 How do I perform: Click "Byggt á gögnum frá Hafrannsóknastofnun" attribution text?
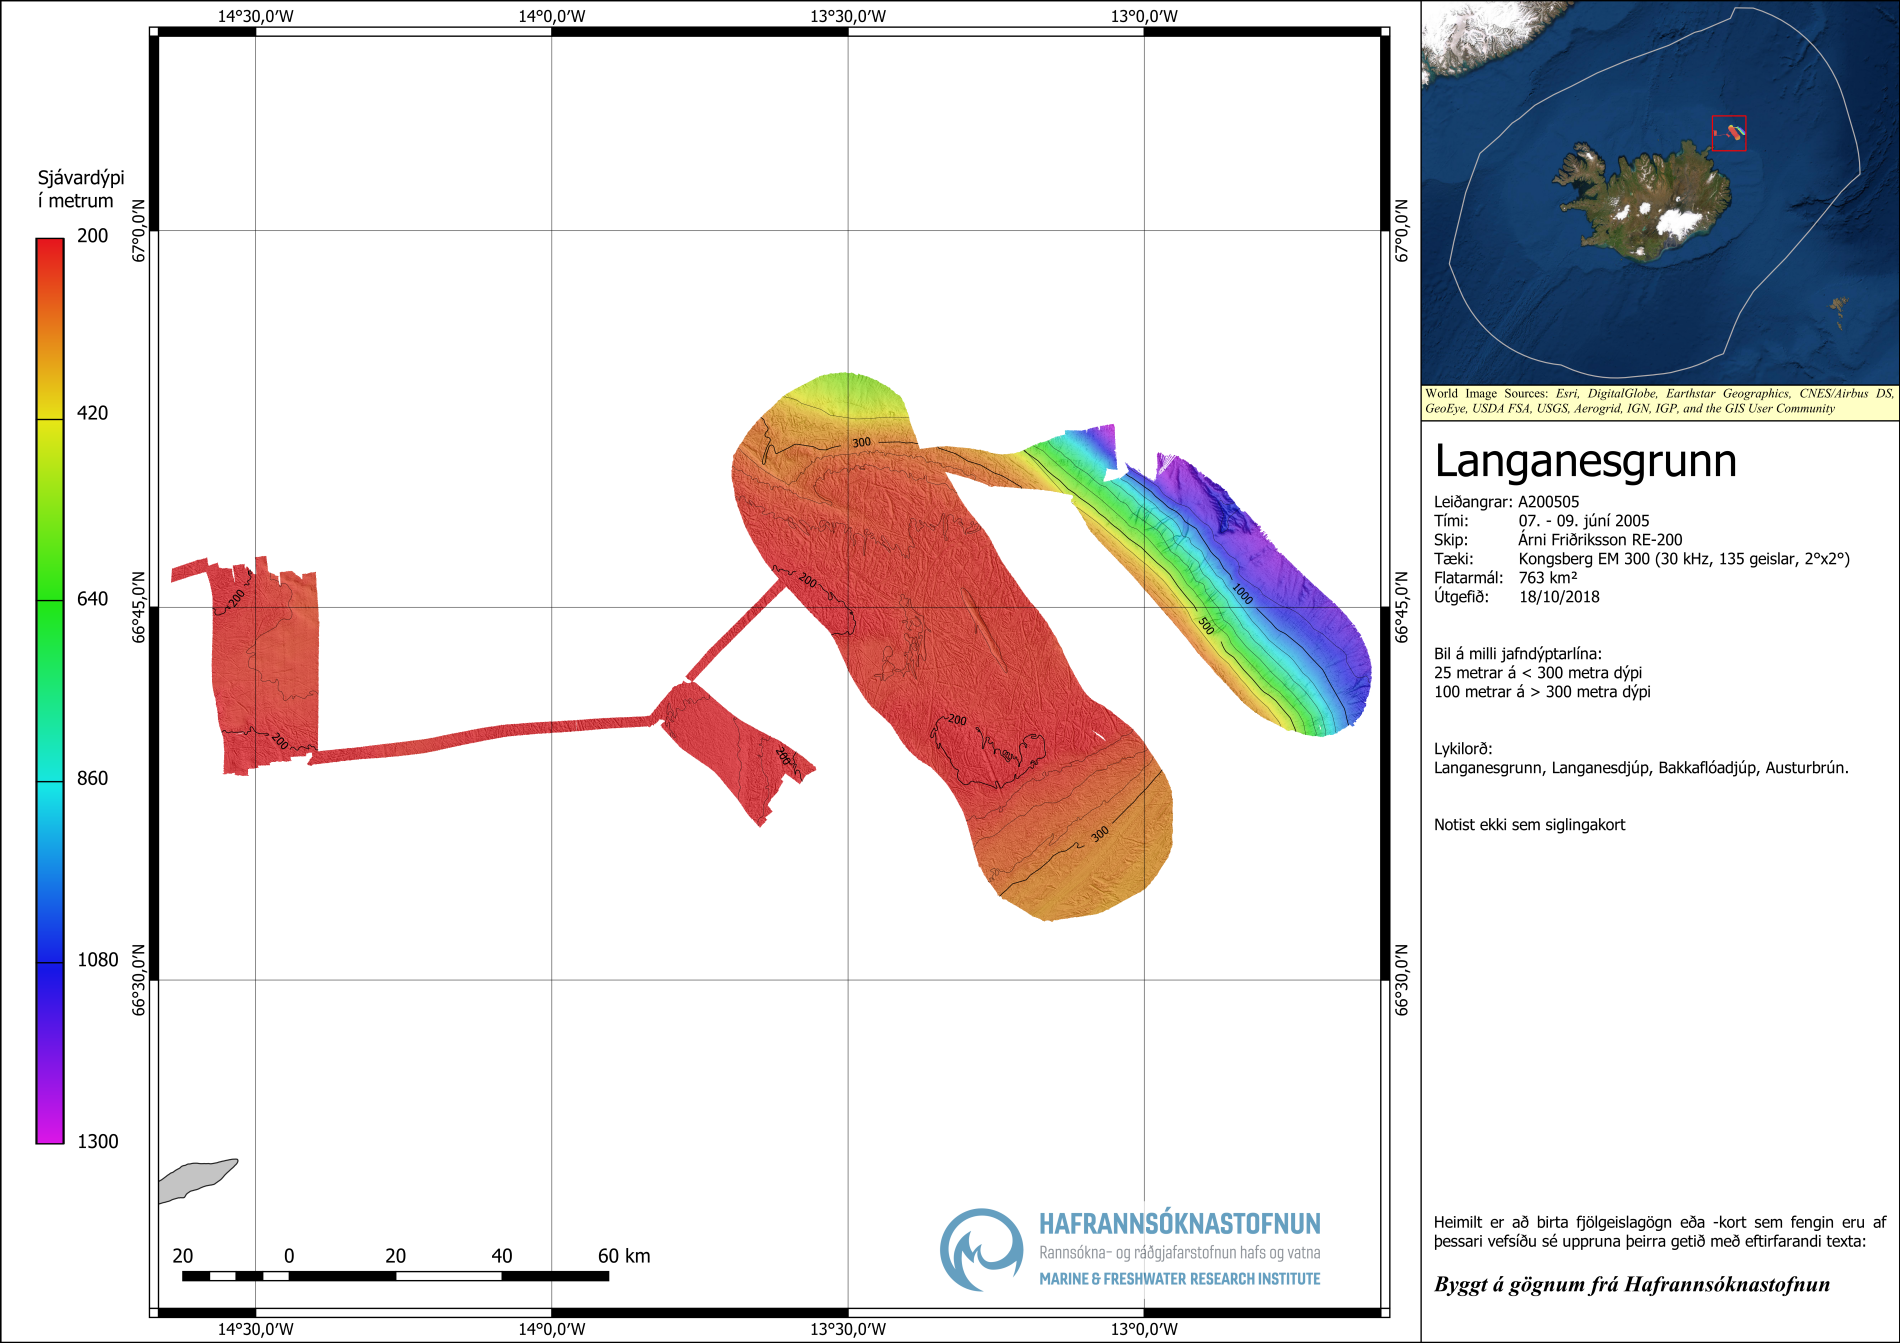pos(1631,1285)
